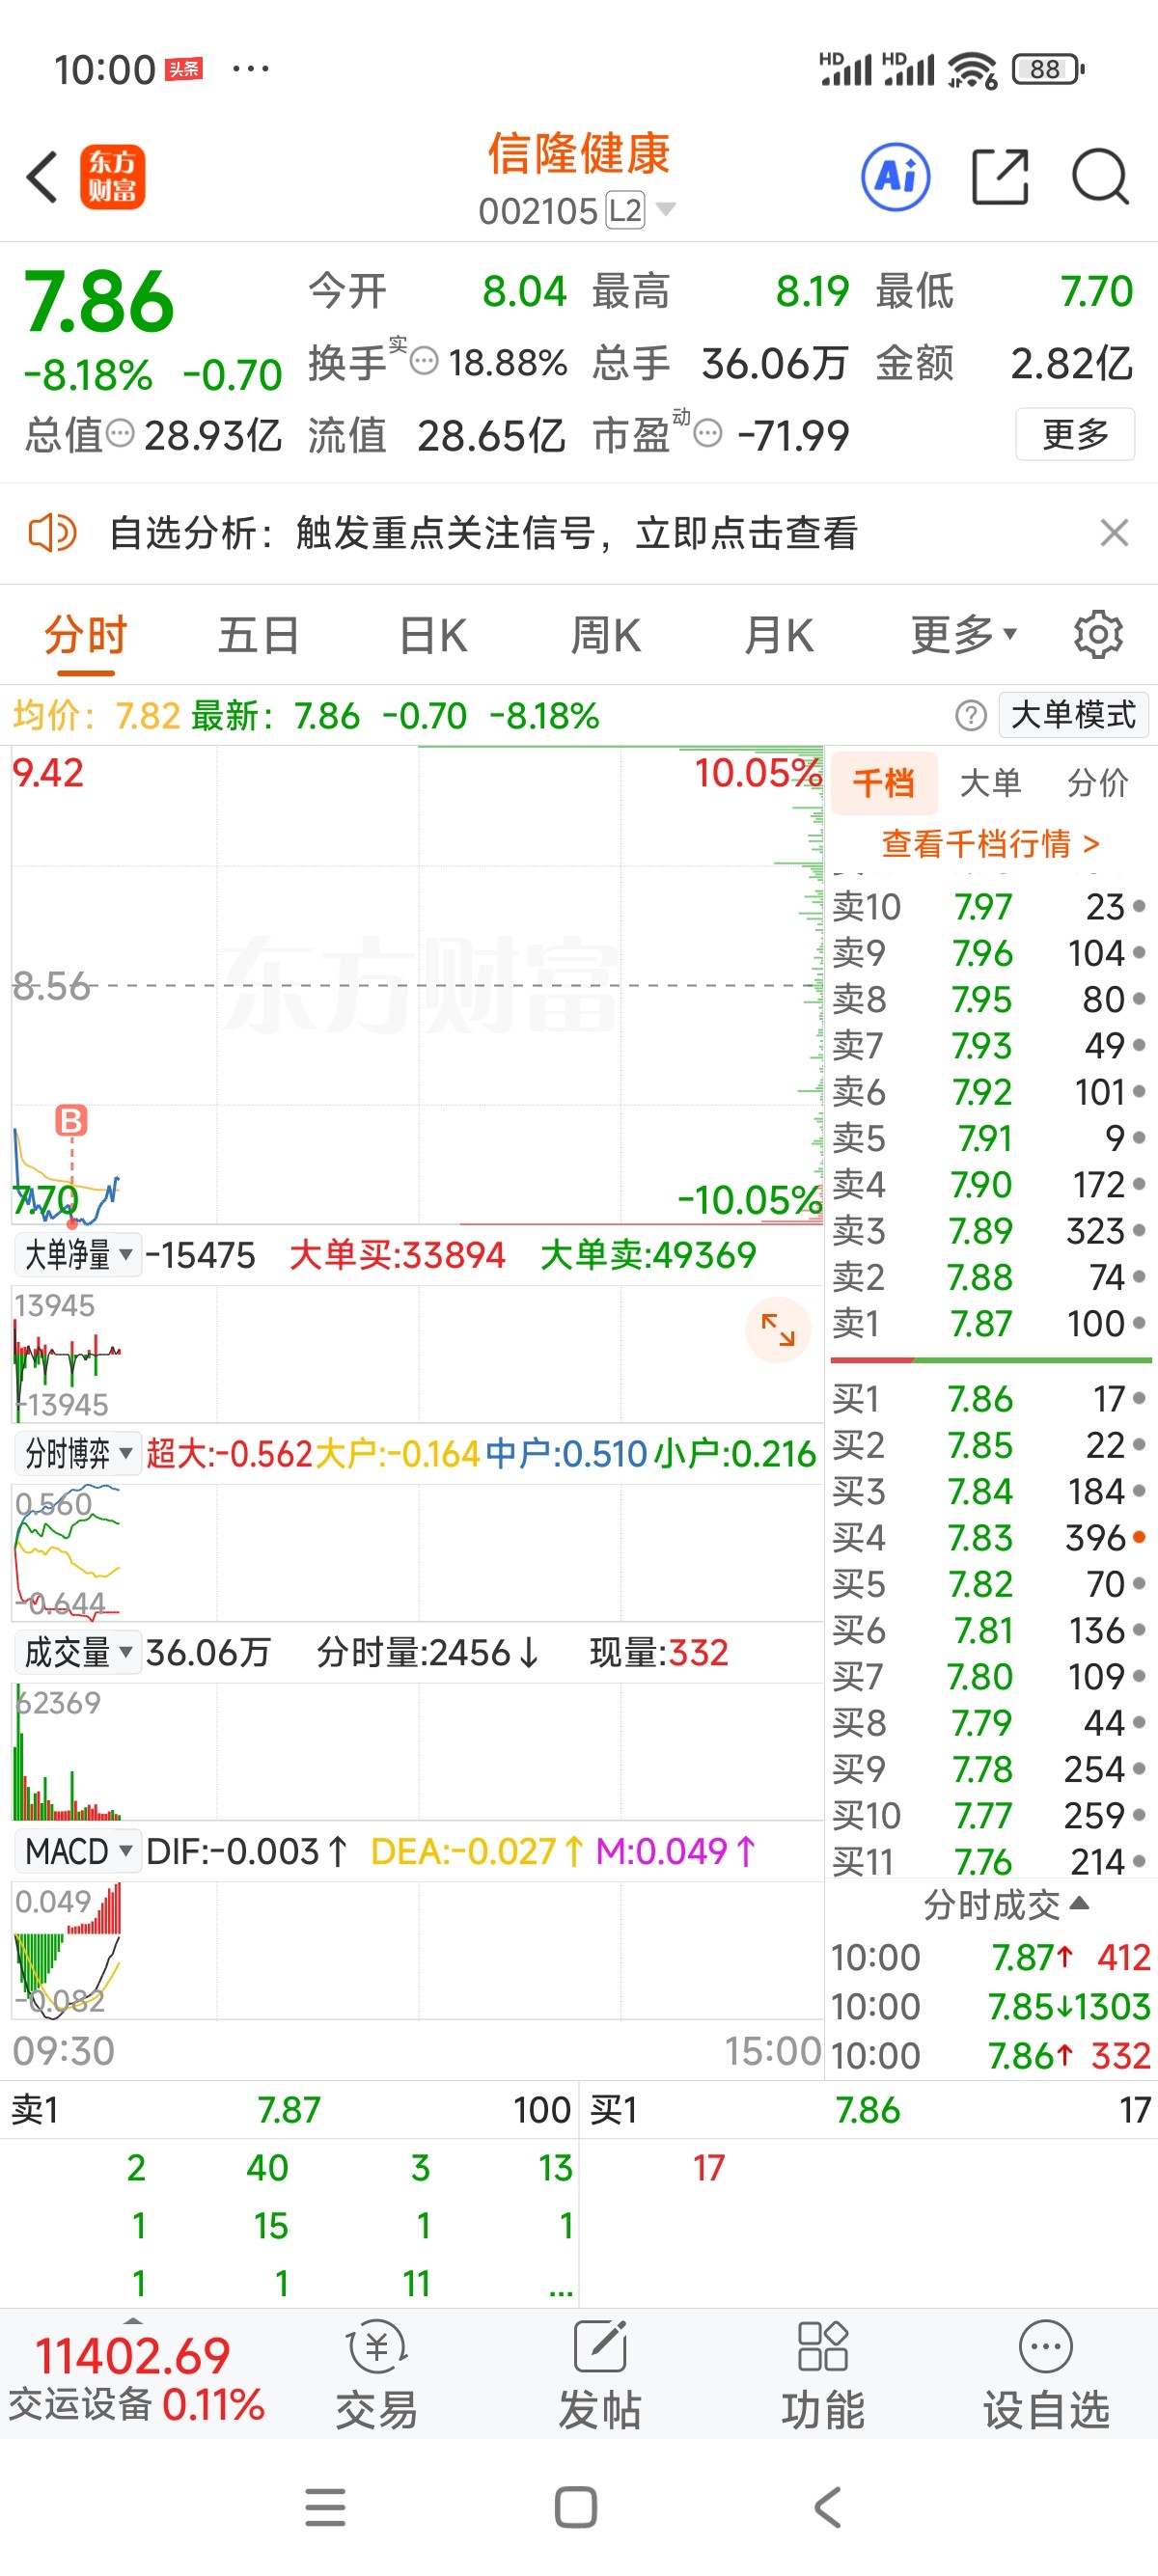
Task: Toggle 大单模式 button
Action: point(1073,715)
